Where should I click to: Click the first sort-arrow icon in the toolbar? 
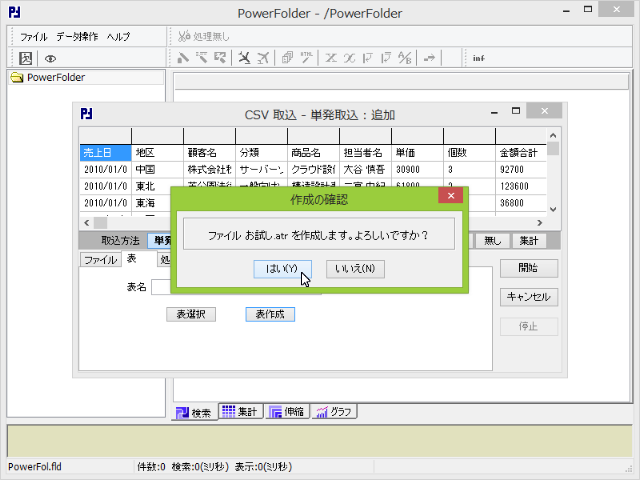pos(367,58)
